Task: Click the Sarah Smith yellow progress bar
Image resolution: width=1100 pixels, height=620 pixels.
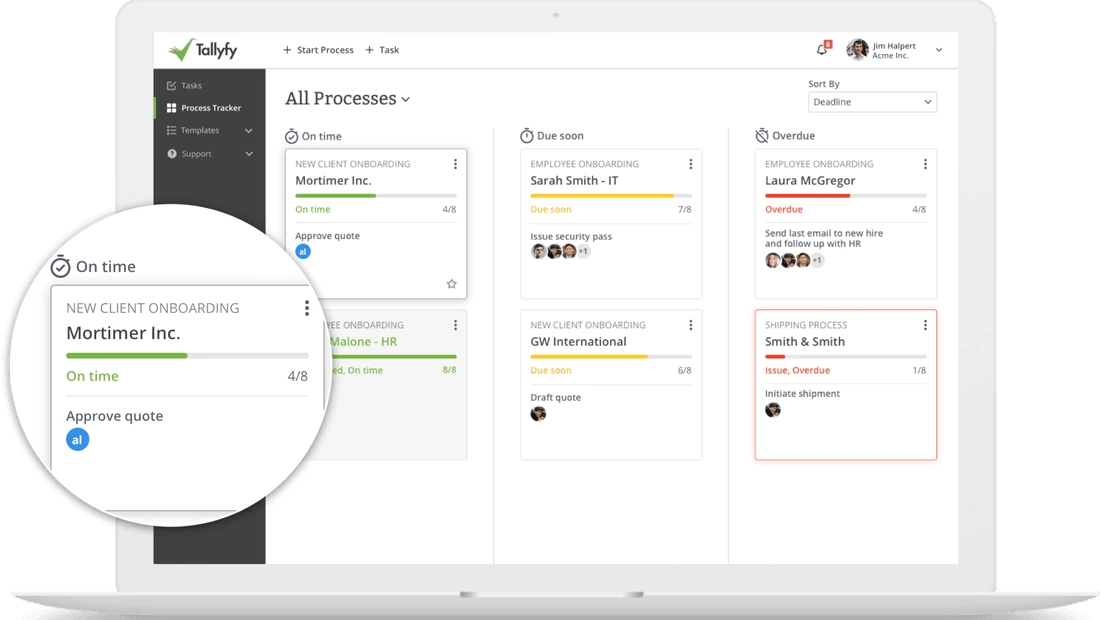Action: [x=611, y=196]
